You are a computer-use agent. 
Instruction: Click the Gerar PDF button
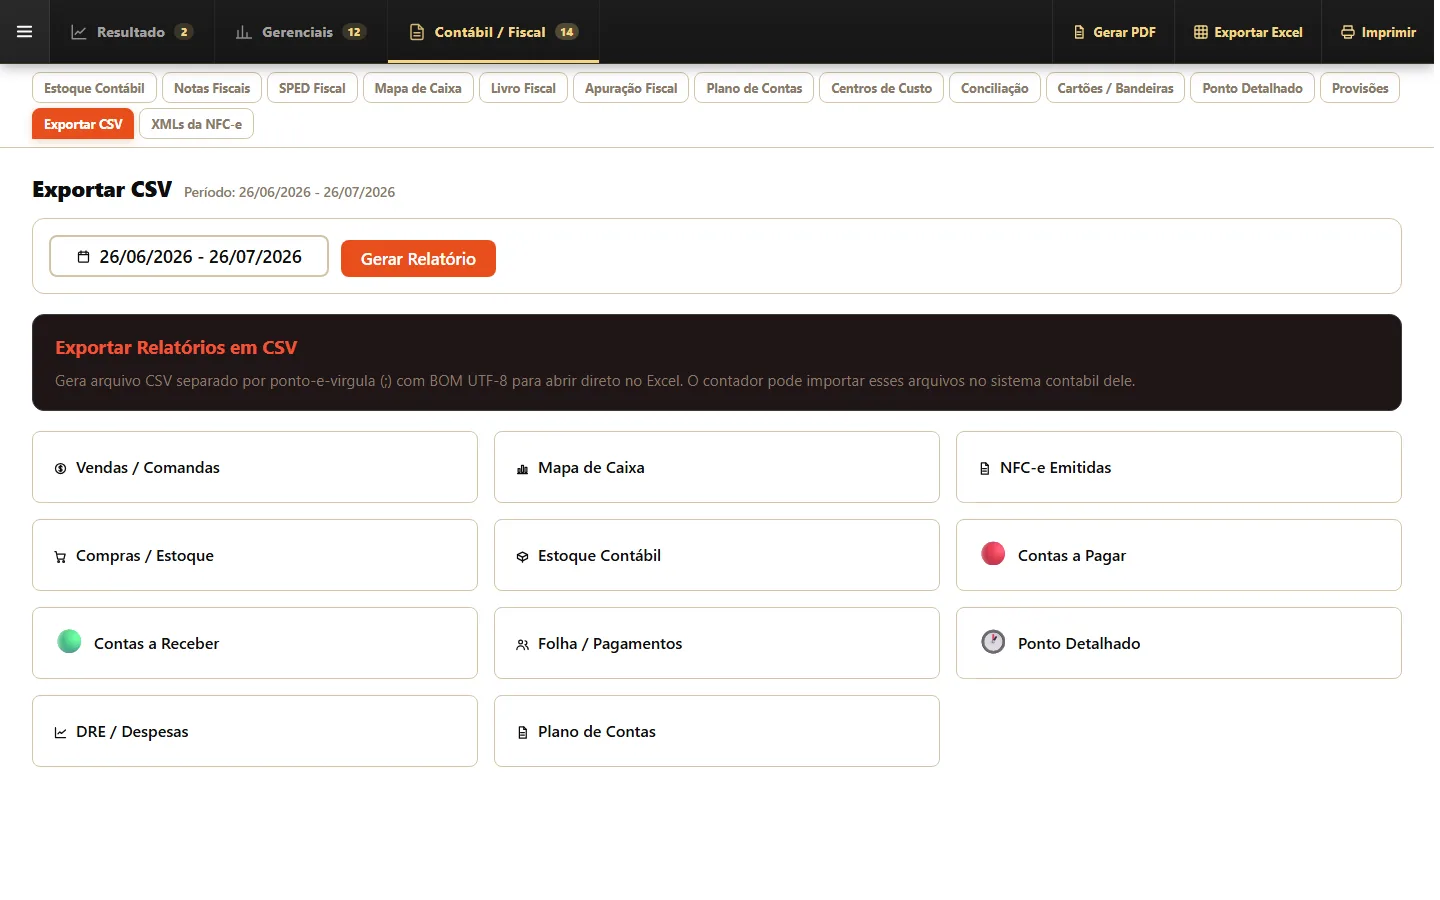click(x=1114, y=32)
